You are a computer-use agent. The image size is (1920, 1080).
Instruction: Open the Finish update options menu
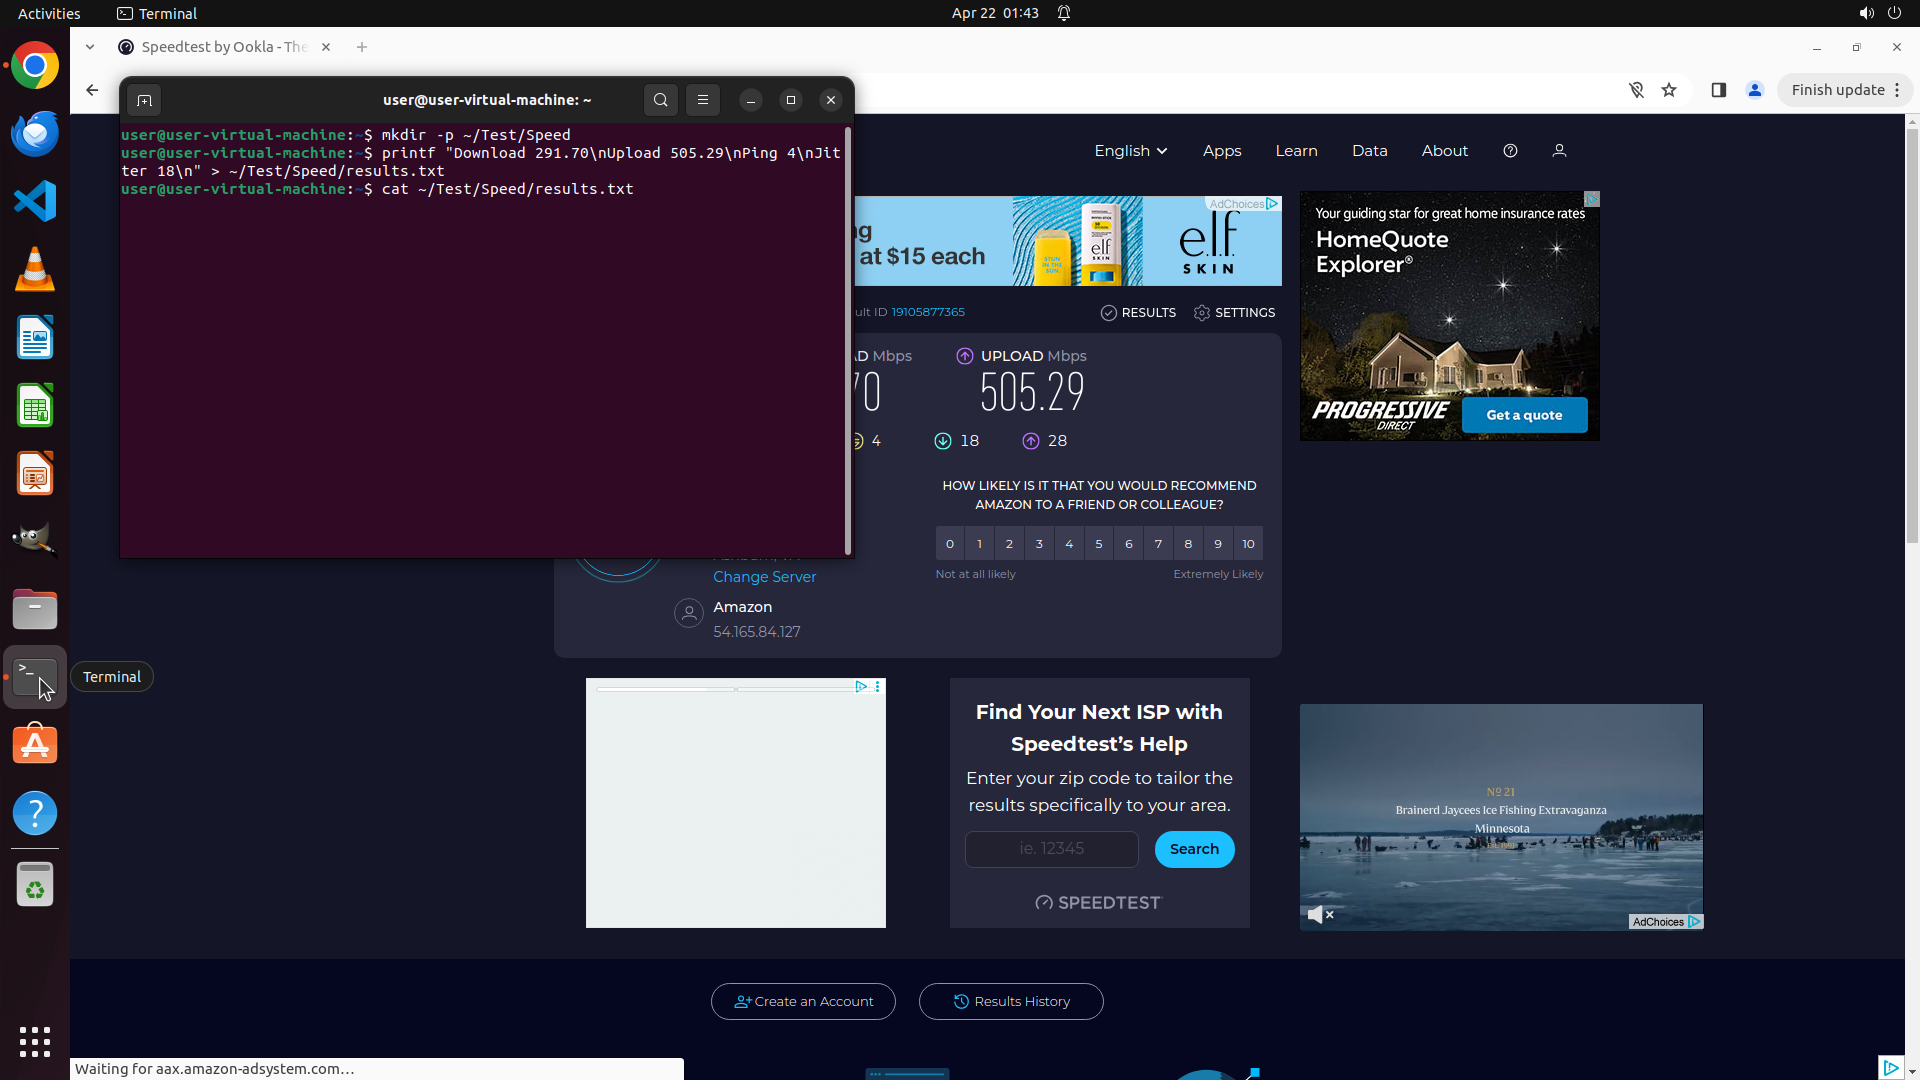click(1897, 90)
